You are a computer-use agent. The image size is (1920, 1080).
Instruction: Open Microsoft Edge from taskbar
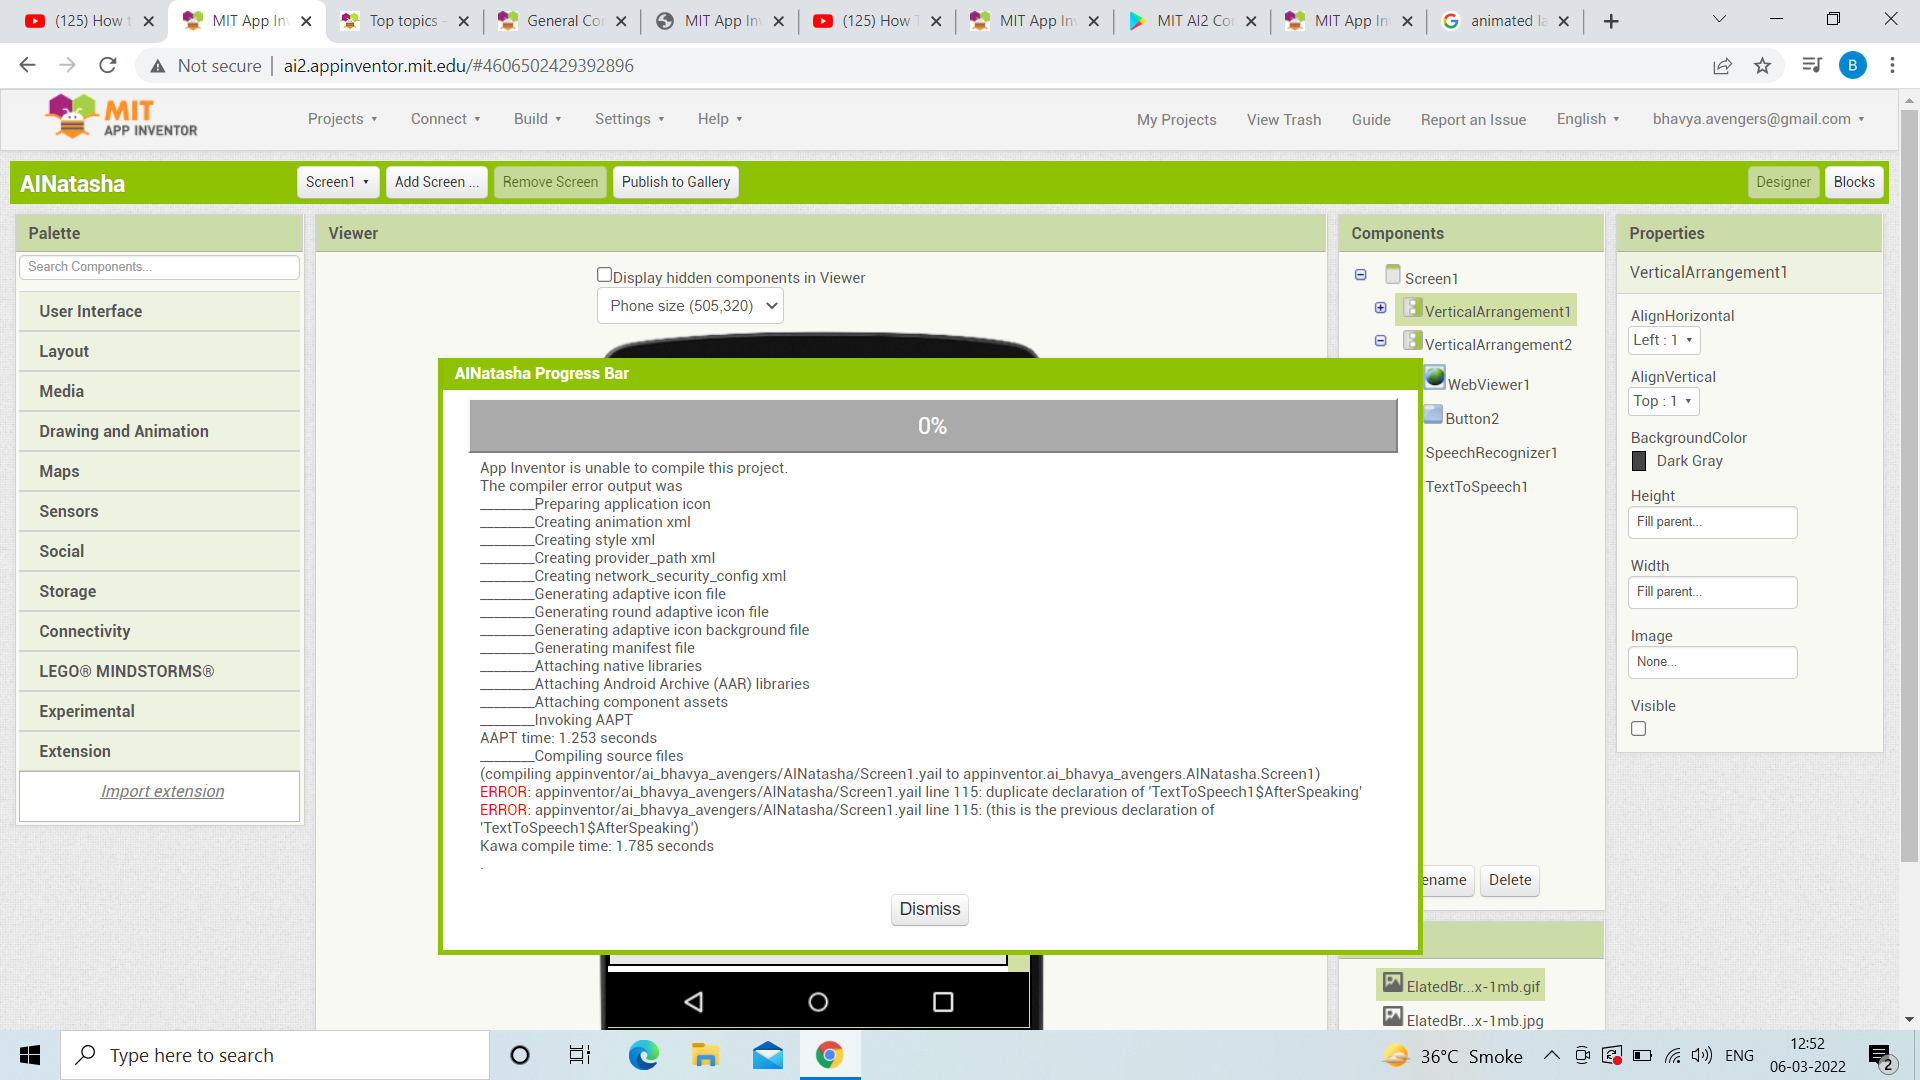[x=643, y=1055]
